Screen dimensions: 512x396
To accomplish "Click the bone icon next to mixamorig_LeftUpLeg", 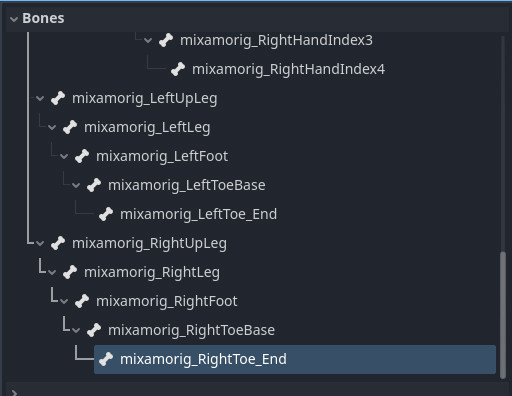I will tap(58, 98).
